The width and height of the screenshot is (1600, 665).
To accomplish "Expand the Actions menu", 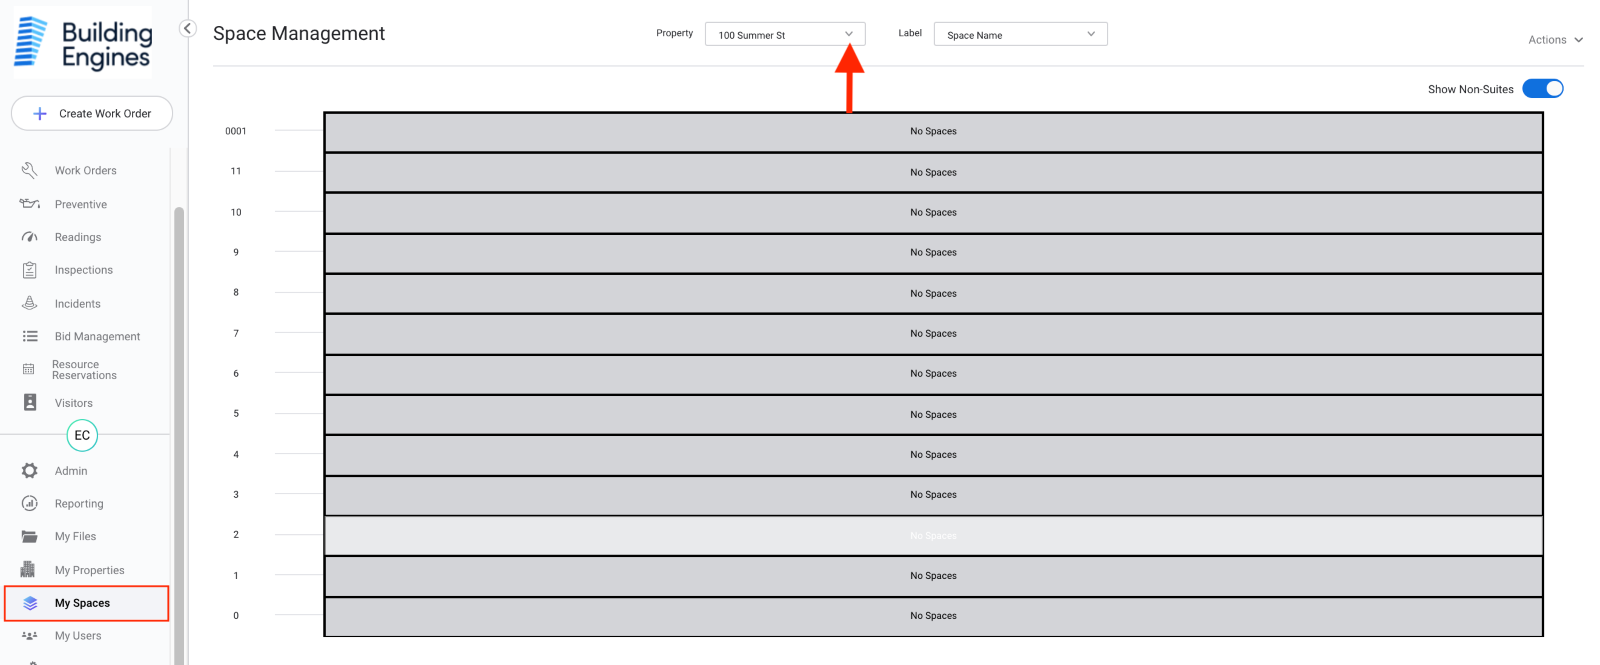I will tap(1555, 40).
